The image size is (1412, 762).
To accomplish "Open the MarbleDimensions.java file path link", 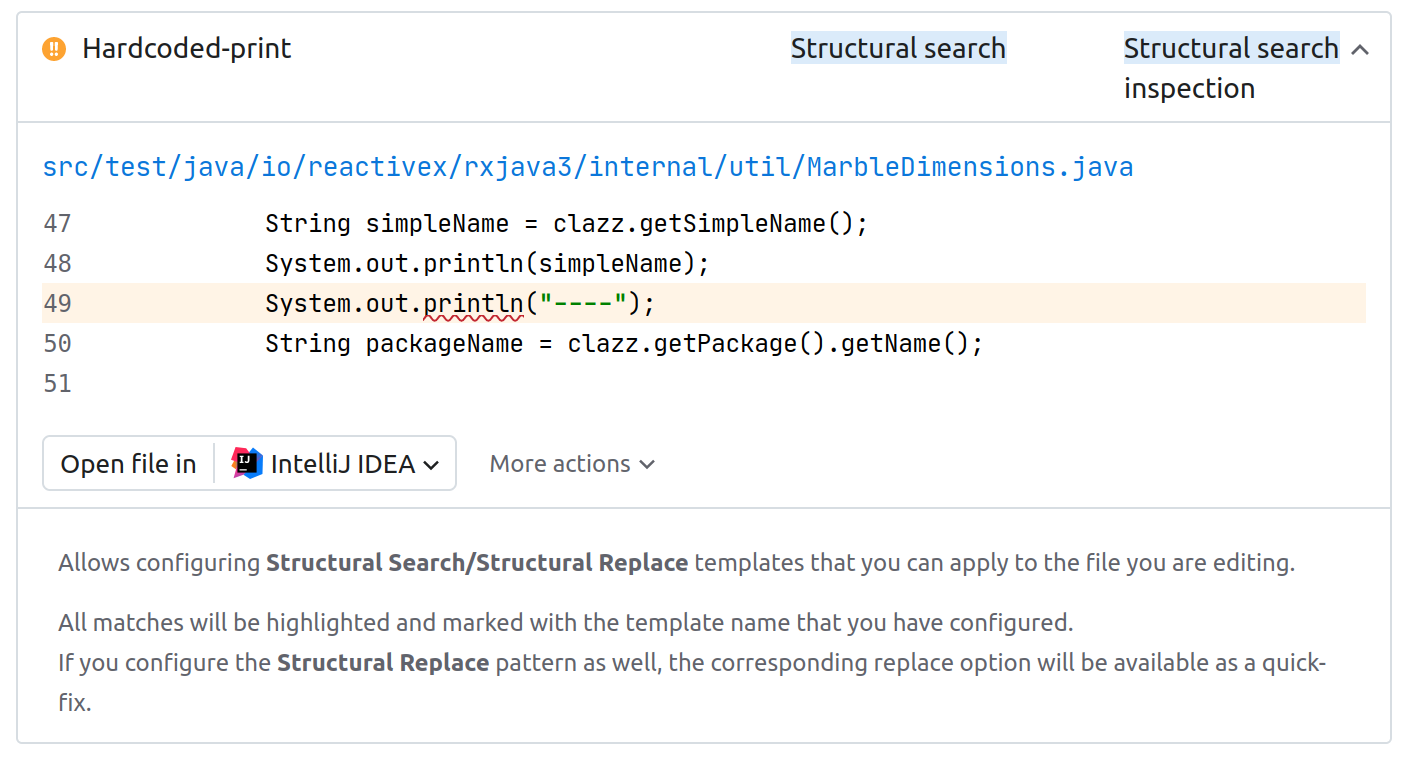I will [x=587, y=166].
